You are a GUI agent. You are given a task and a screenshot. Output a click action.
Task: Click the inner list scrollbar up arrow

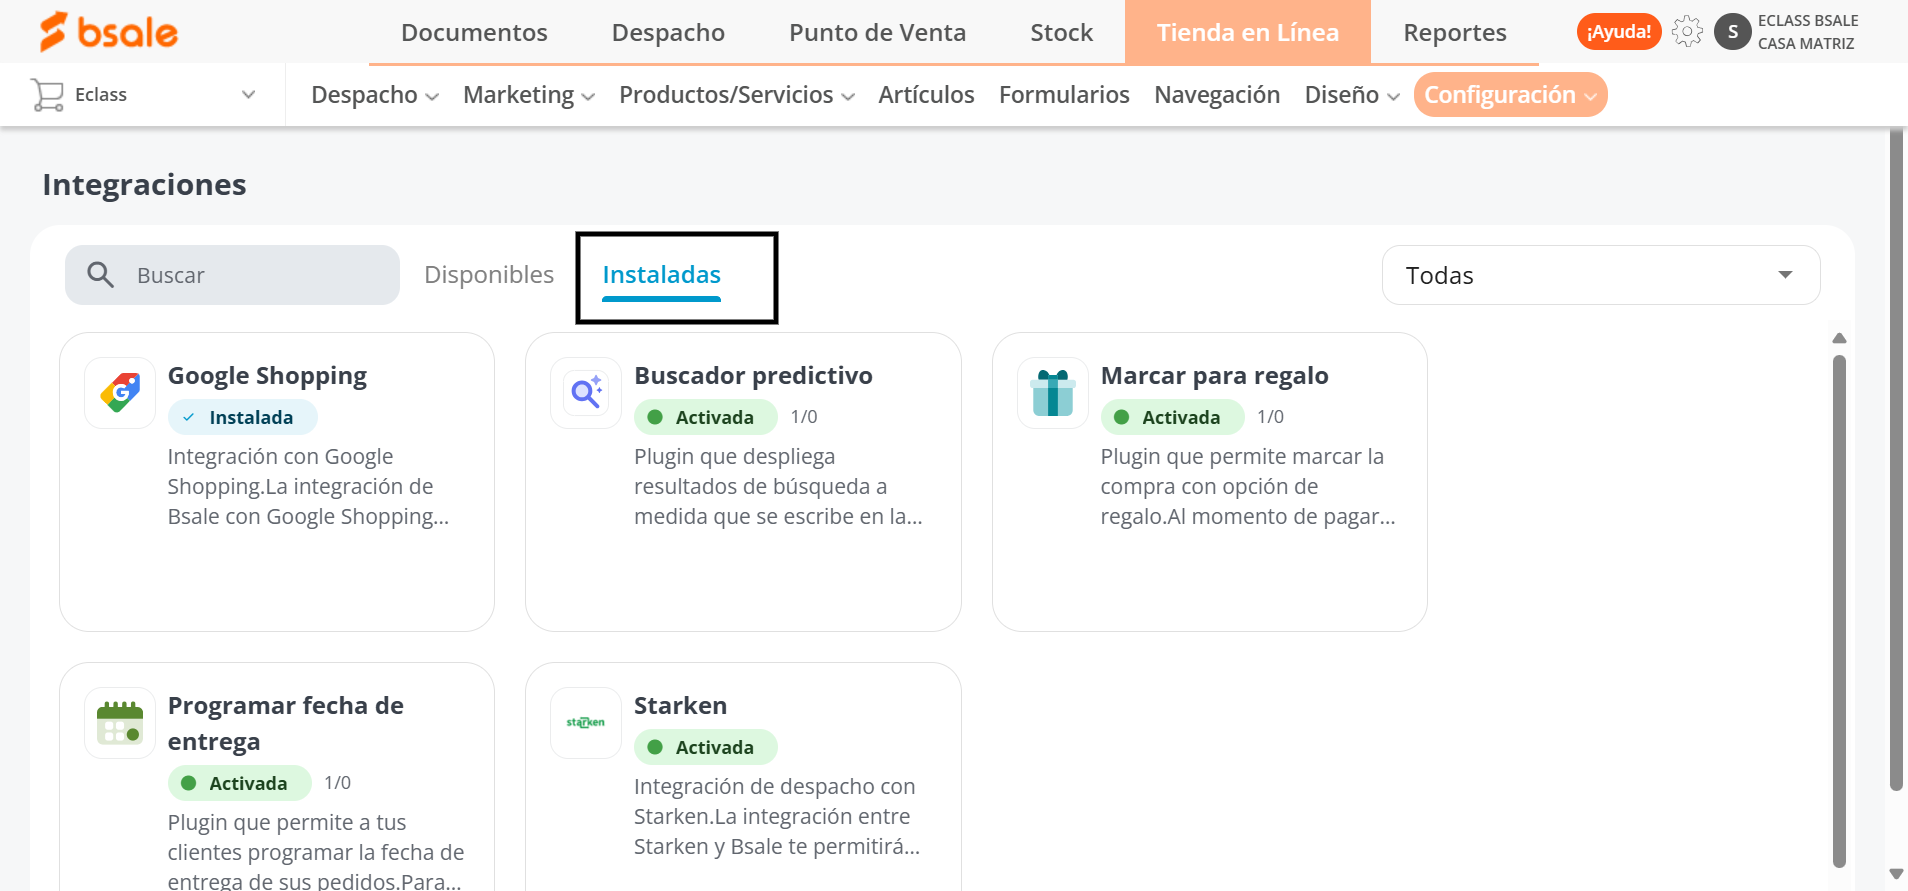[1839, 338]
